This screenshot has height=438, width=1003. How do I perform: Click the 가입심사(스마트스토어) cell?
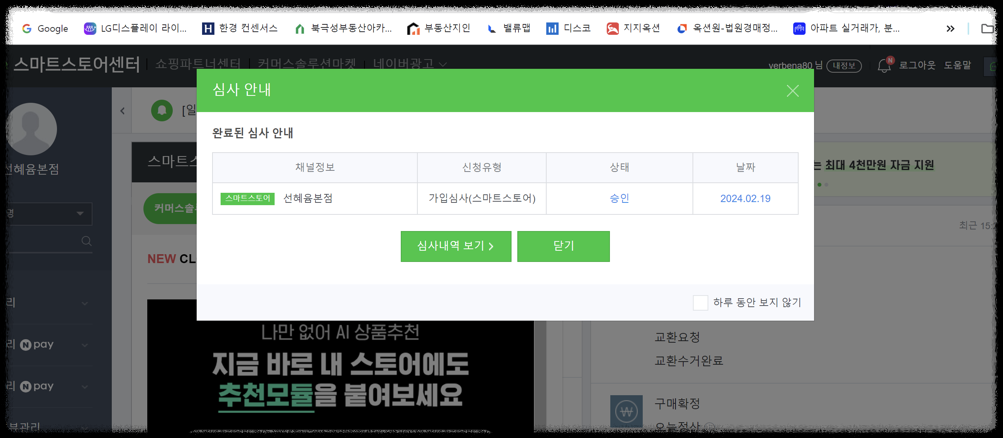point(482,198)
